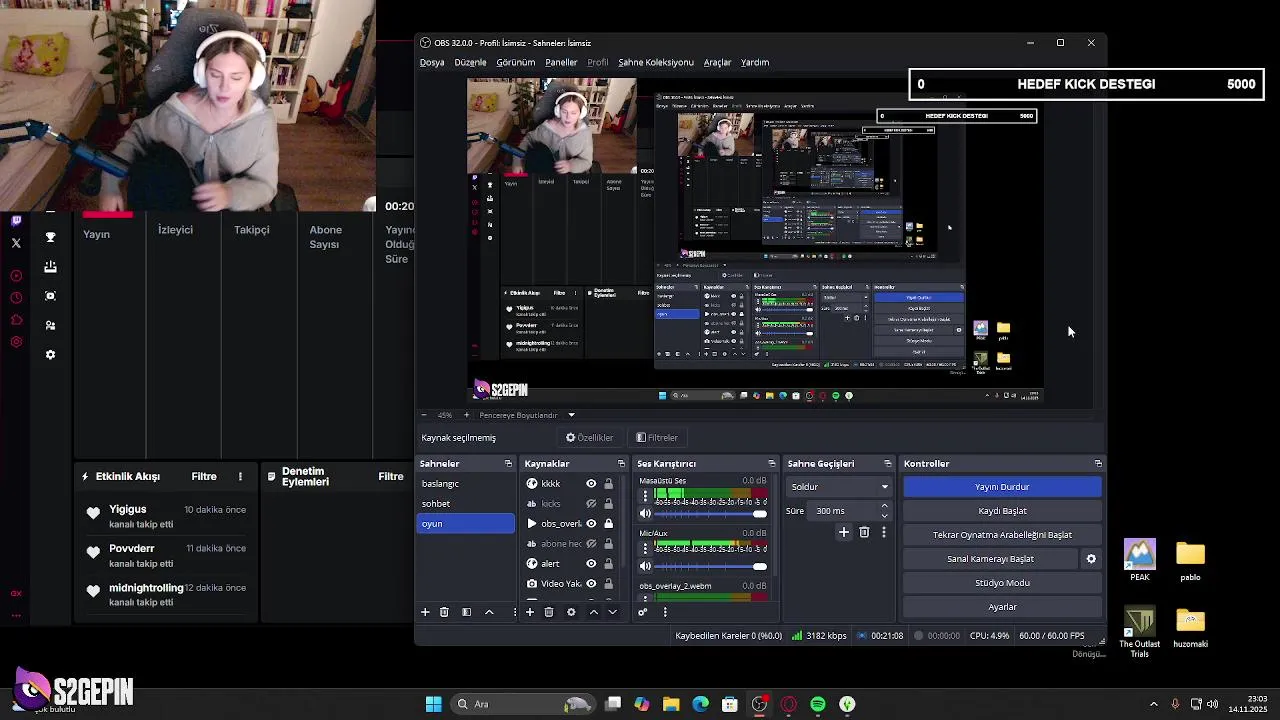Open Araçlar menu
Image resolution: width=1280 pixels, height=720 pixels.
pos(717,62)
